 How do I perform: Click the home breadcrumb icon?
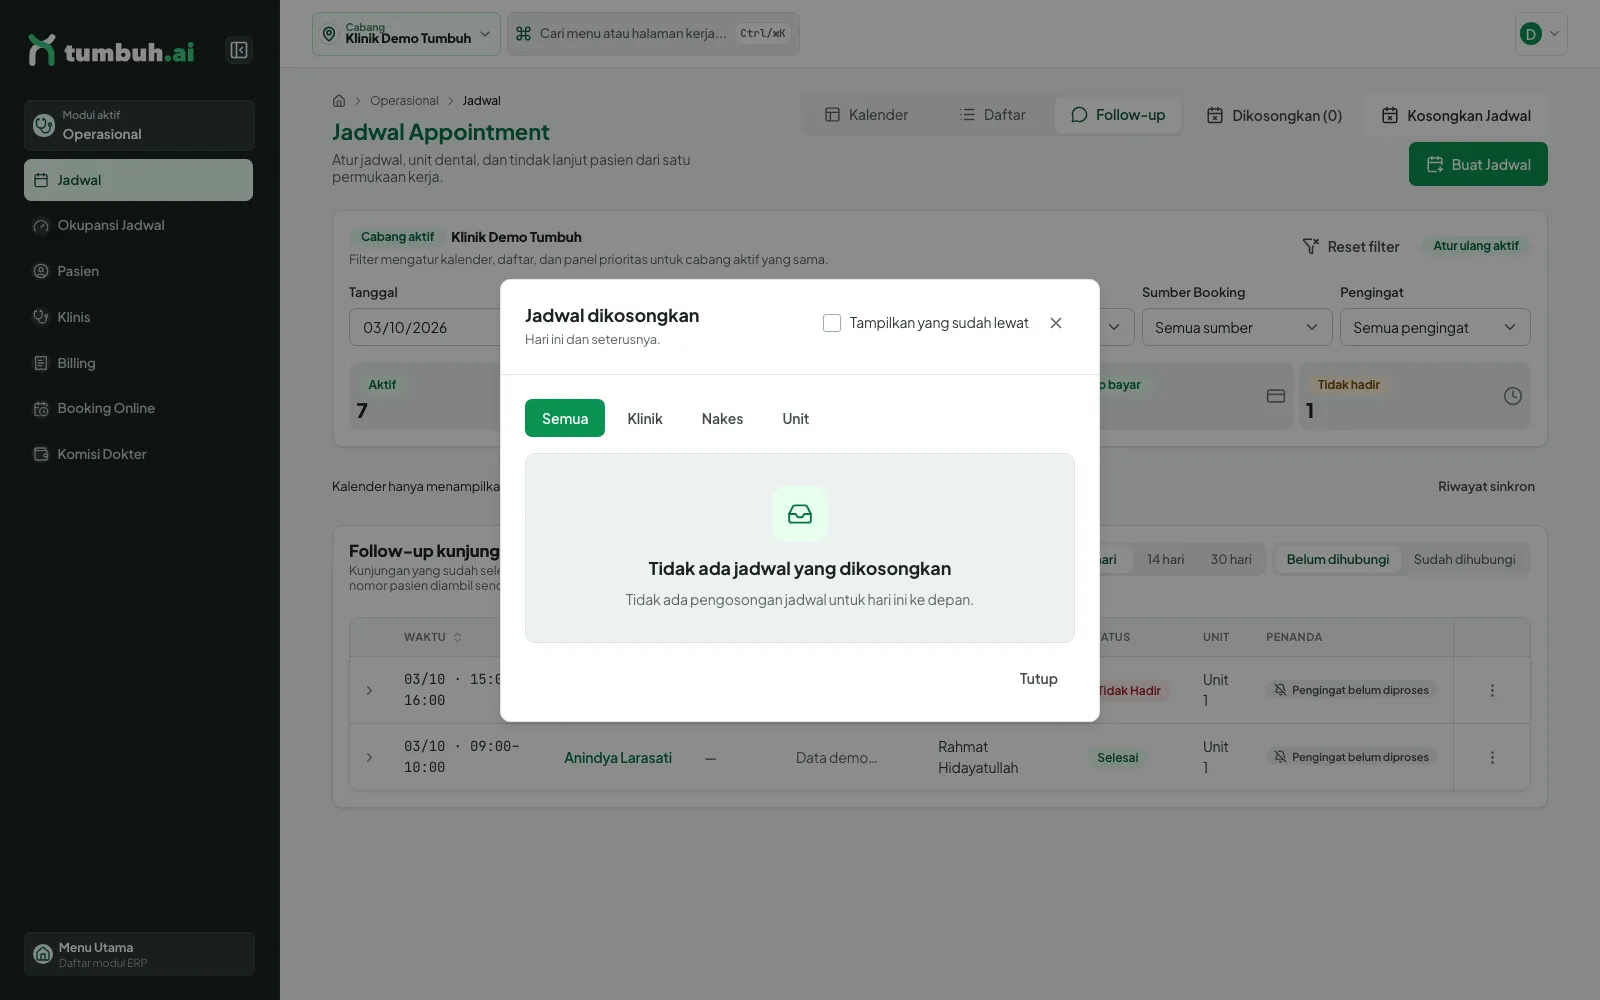click(339, 101)
